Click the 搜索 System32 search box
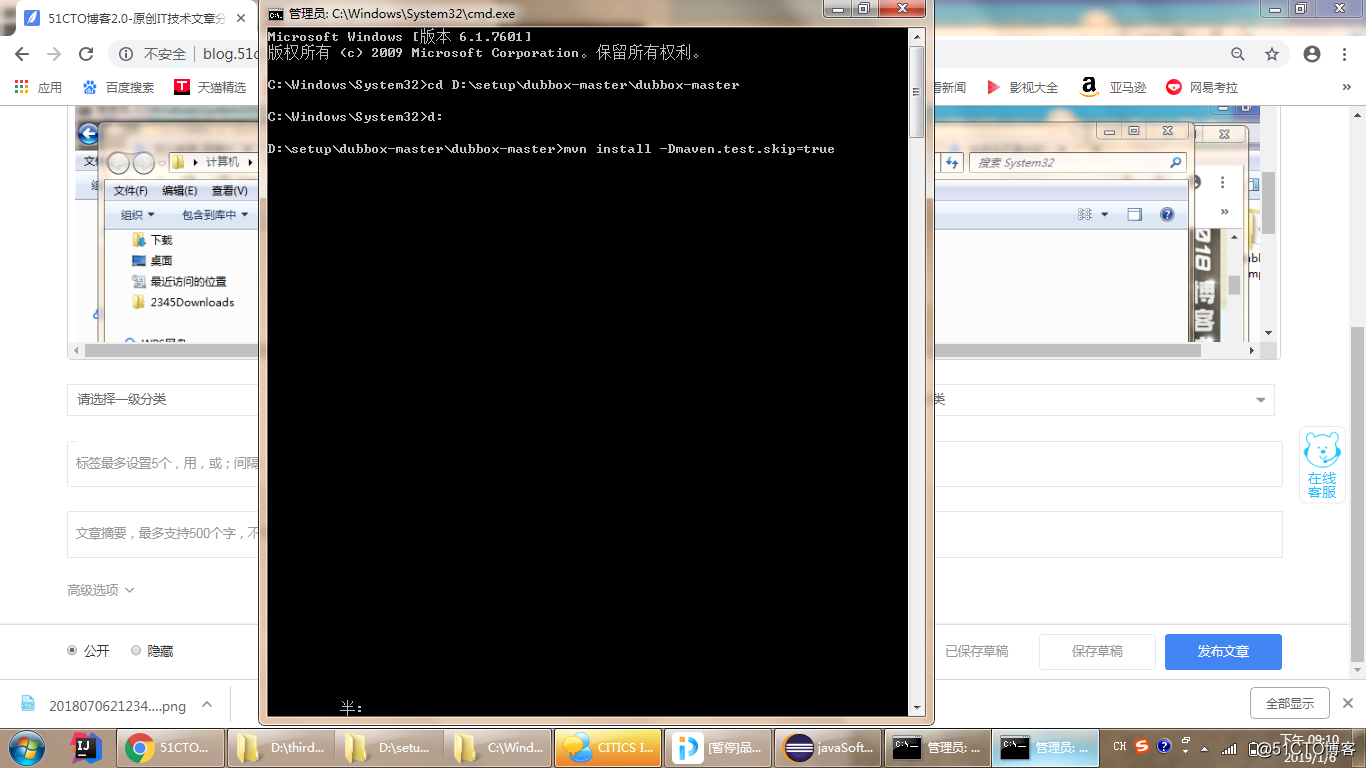Screen dimensions: 1366x768 (1077, 162)
